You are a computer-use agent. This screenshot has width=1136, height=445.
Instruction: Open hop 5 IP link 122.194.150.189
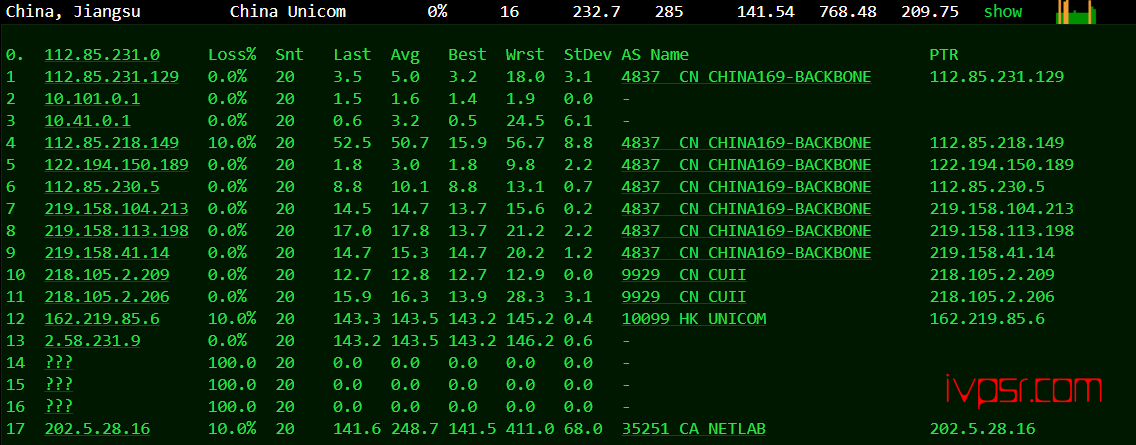[x=117, y=165]
